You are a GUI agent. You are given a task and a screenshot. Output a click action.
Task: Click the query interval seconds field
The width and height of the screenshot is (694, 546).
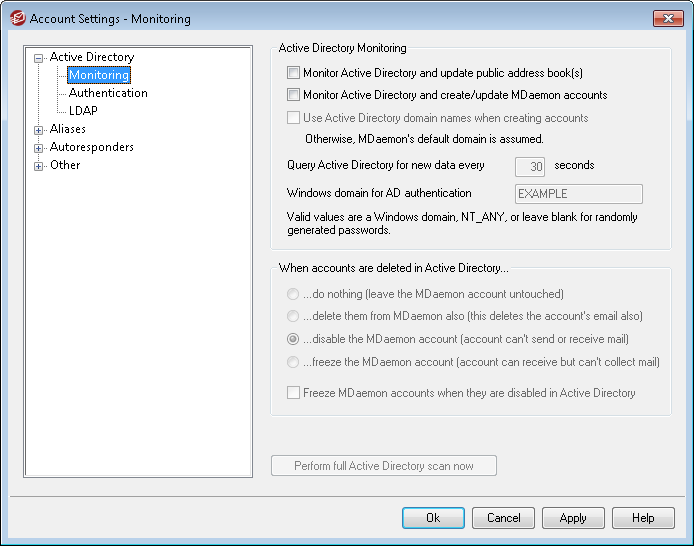529,167
